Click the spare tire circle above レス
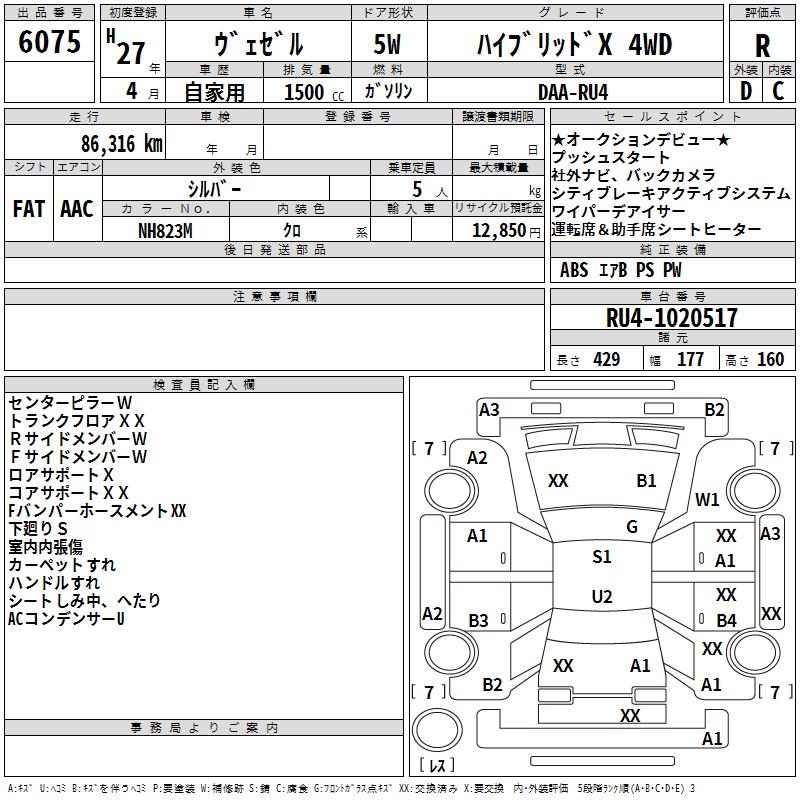The height and width of the screenshot is (800, 800). pos(437,729)
